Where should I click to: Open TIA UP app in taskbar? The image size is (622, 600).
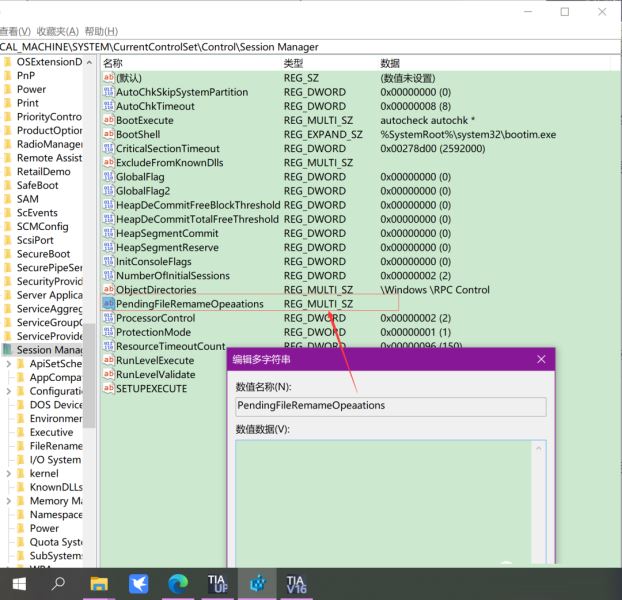218,584
